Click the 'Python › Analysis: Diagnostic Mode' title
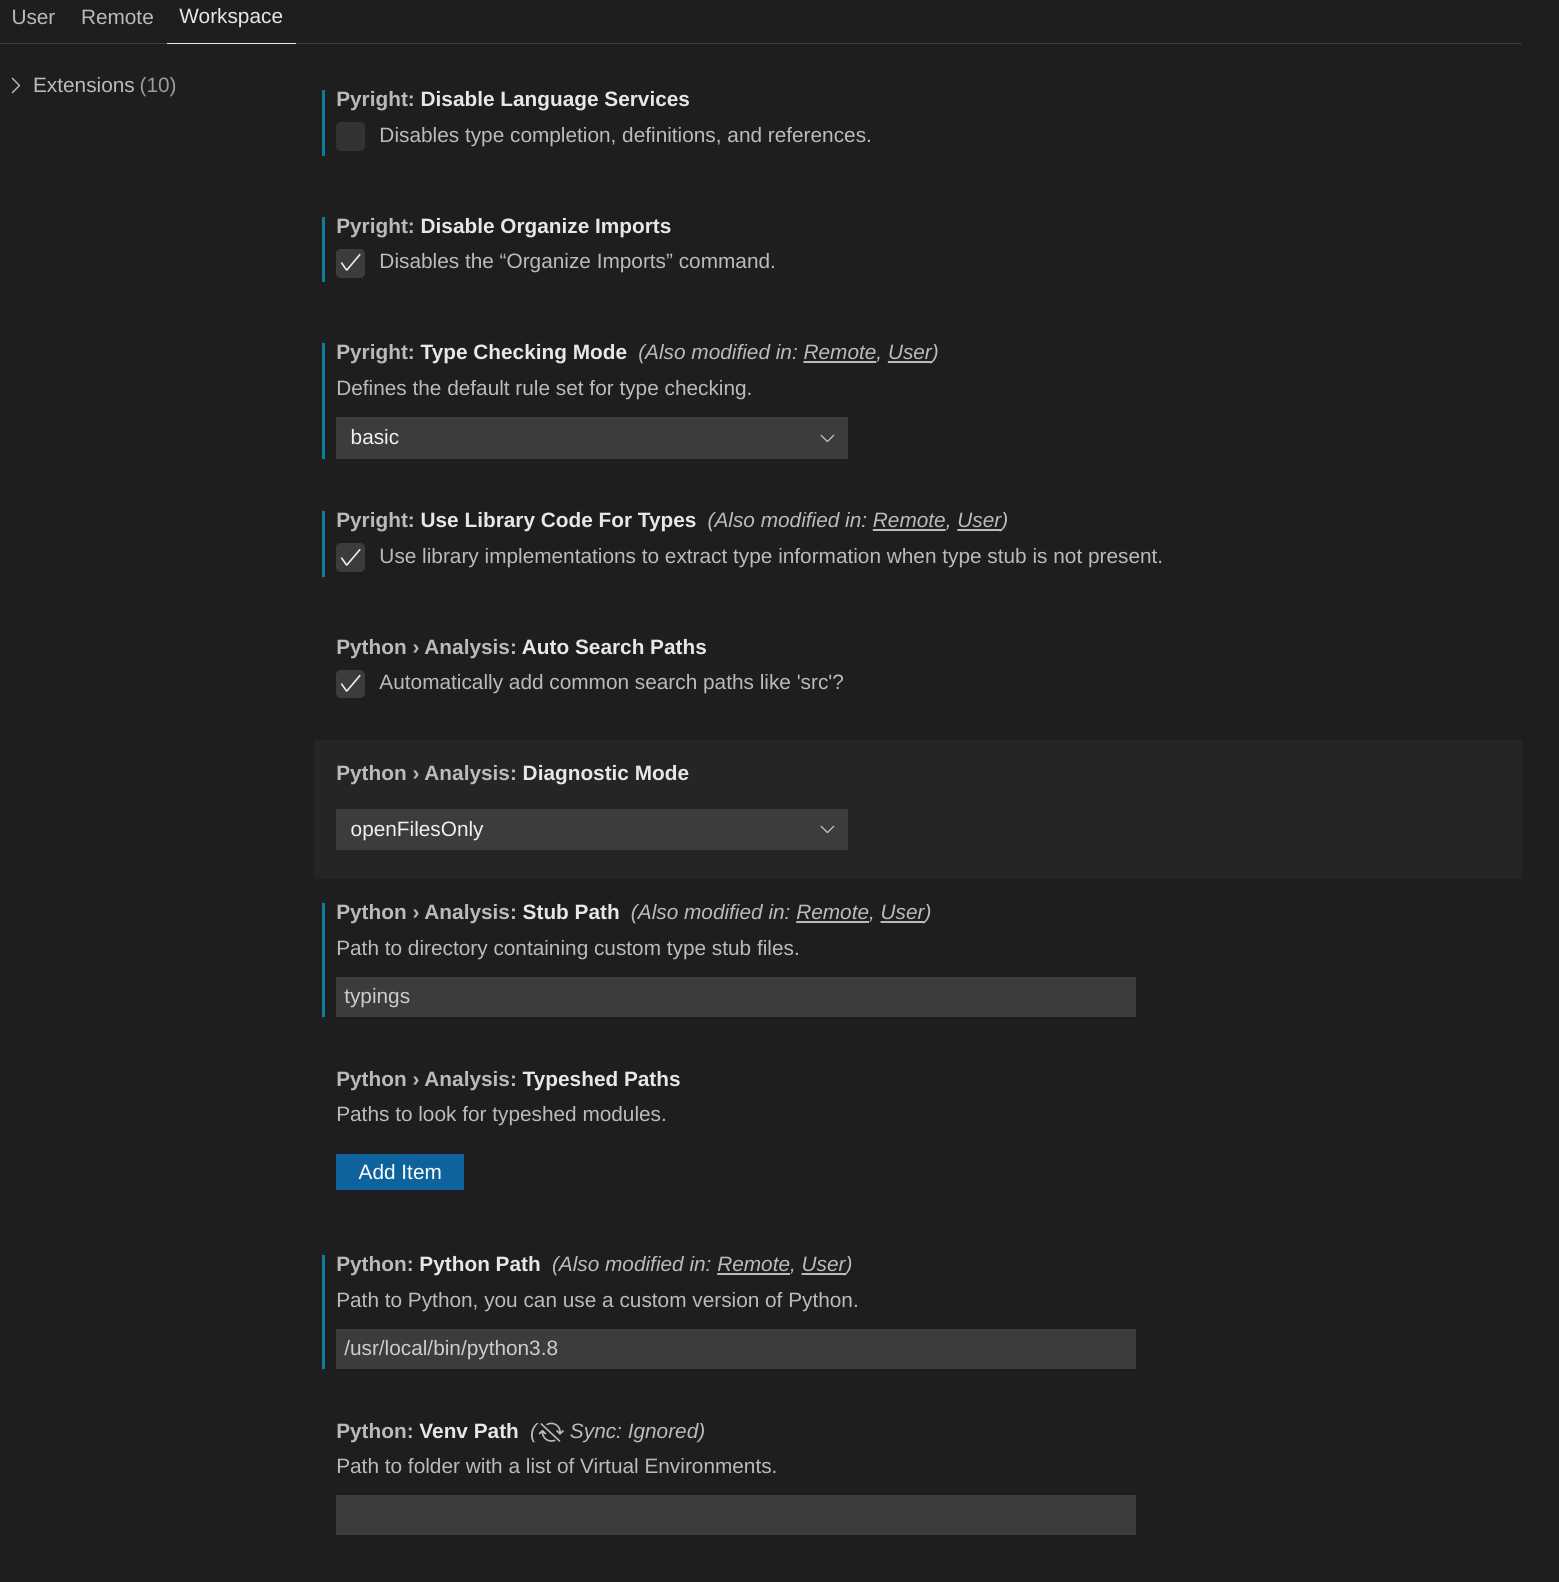 pyautogui.click(x=513, y=773)
